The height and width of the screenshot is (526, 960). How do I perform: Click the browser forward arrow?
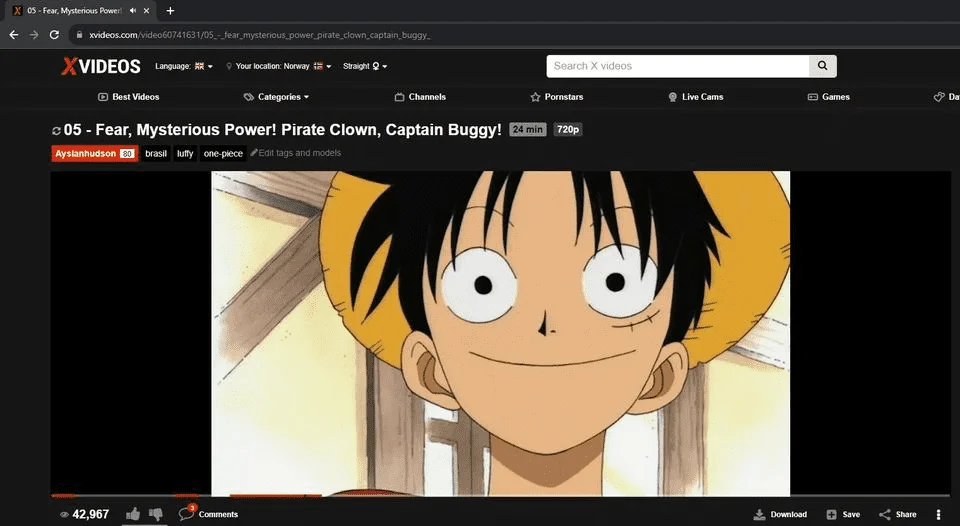(34, 35)
